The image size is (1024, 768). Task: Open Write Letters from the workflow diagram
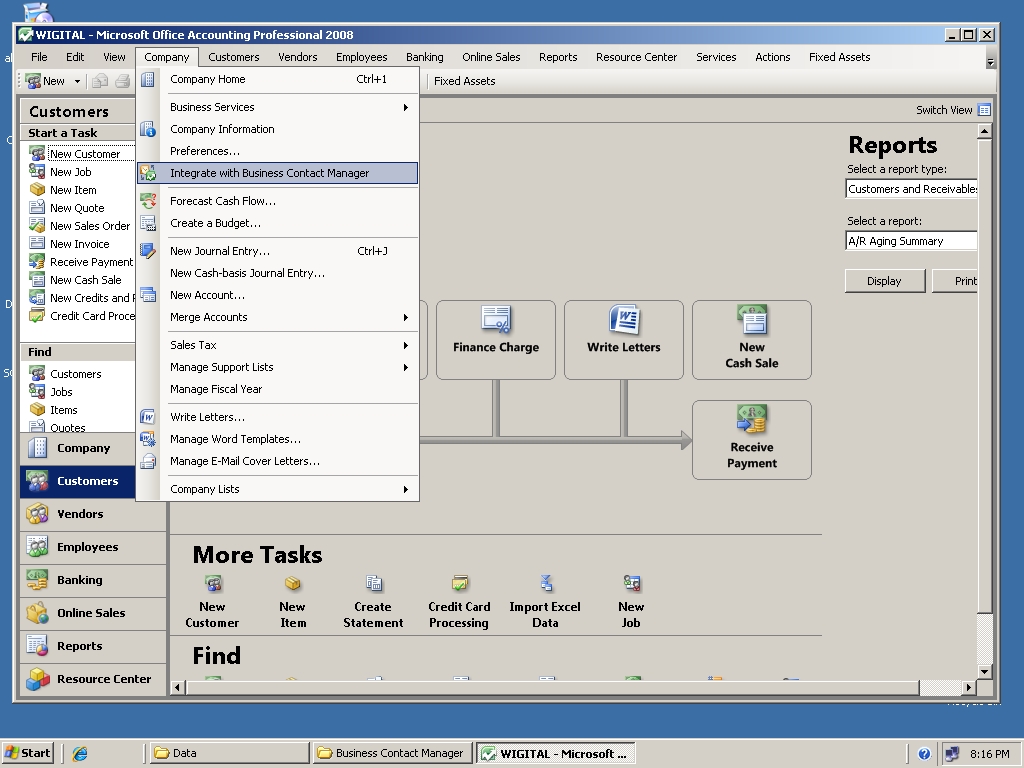pos(624,340)
